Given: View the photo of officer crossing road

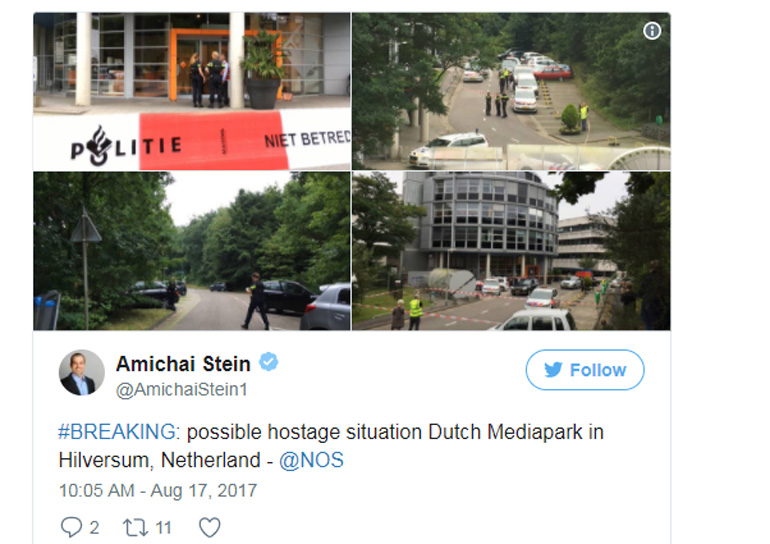Looking at the screenshot, I should [192, 251].
